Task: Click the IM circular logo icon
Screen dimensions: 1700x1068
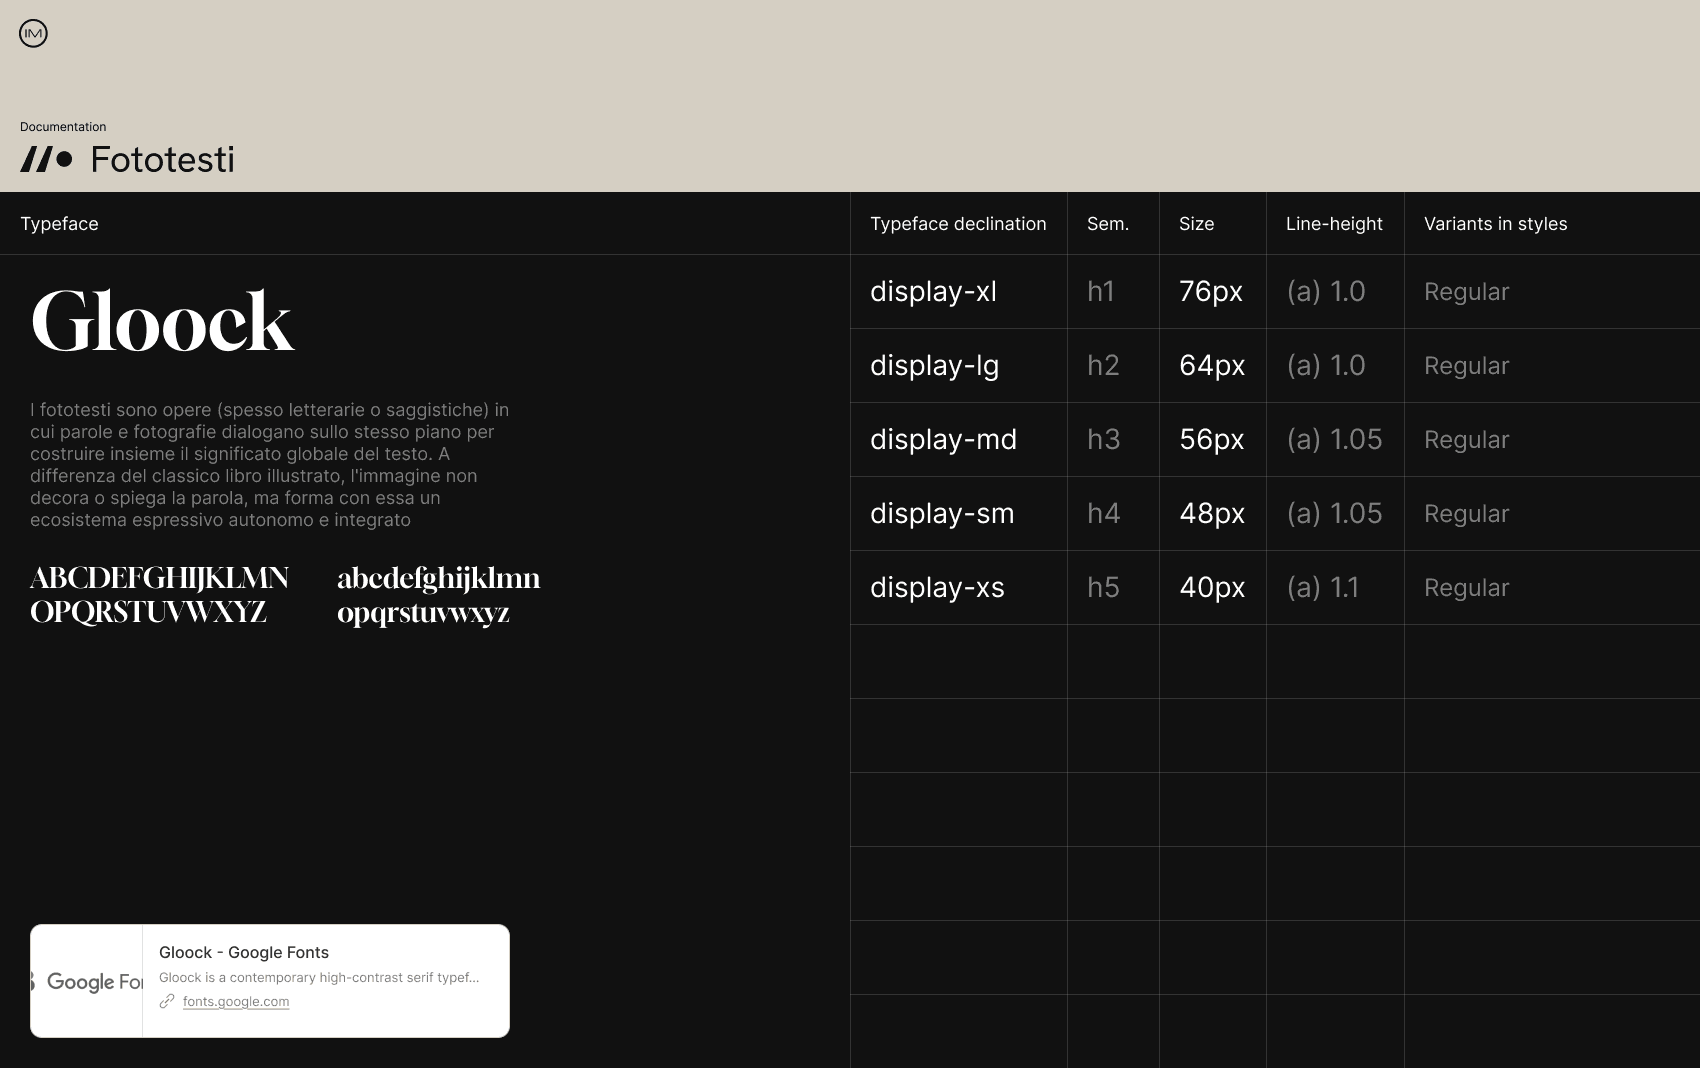Action: tap(33, 34)
